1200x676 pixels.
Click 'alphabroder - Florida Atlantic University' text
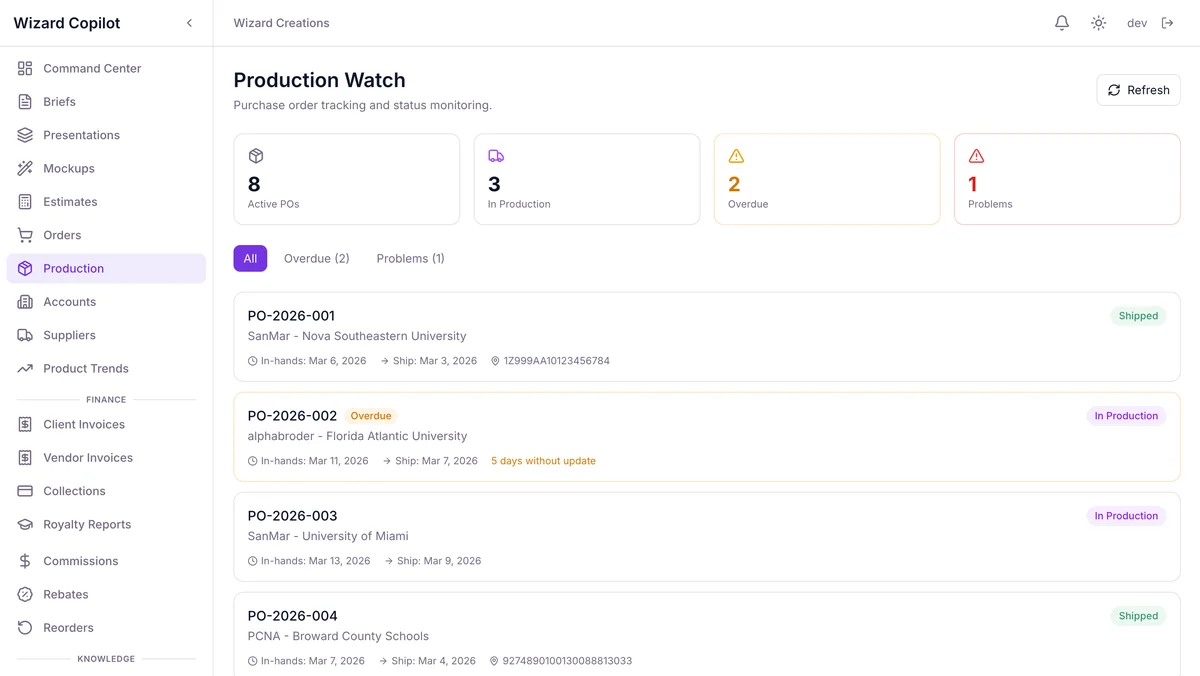pos(357,436)
